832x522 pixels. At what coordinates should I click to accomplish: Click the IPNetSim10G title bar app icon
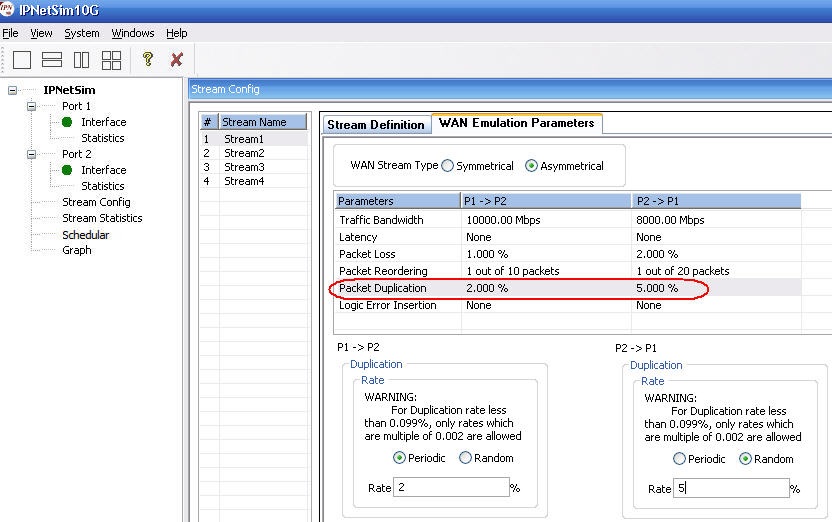pyautogui.click(x=6, y=8)
